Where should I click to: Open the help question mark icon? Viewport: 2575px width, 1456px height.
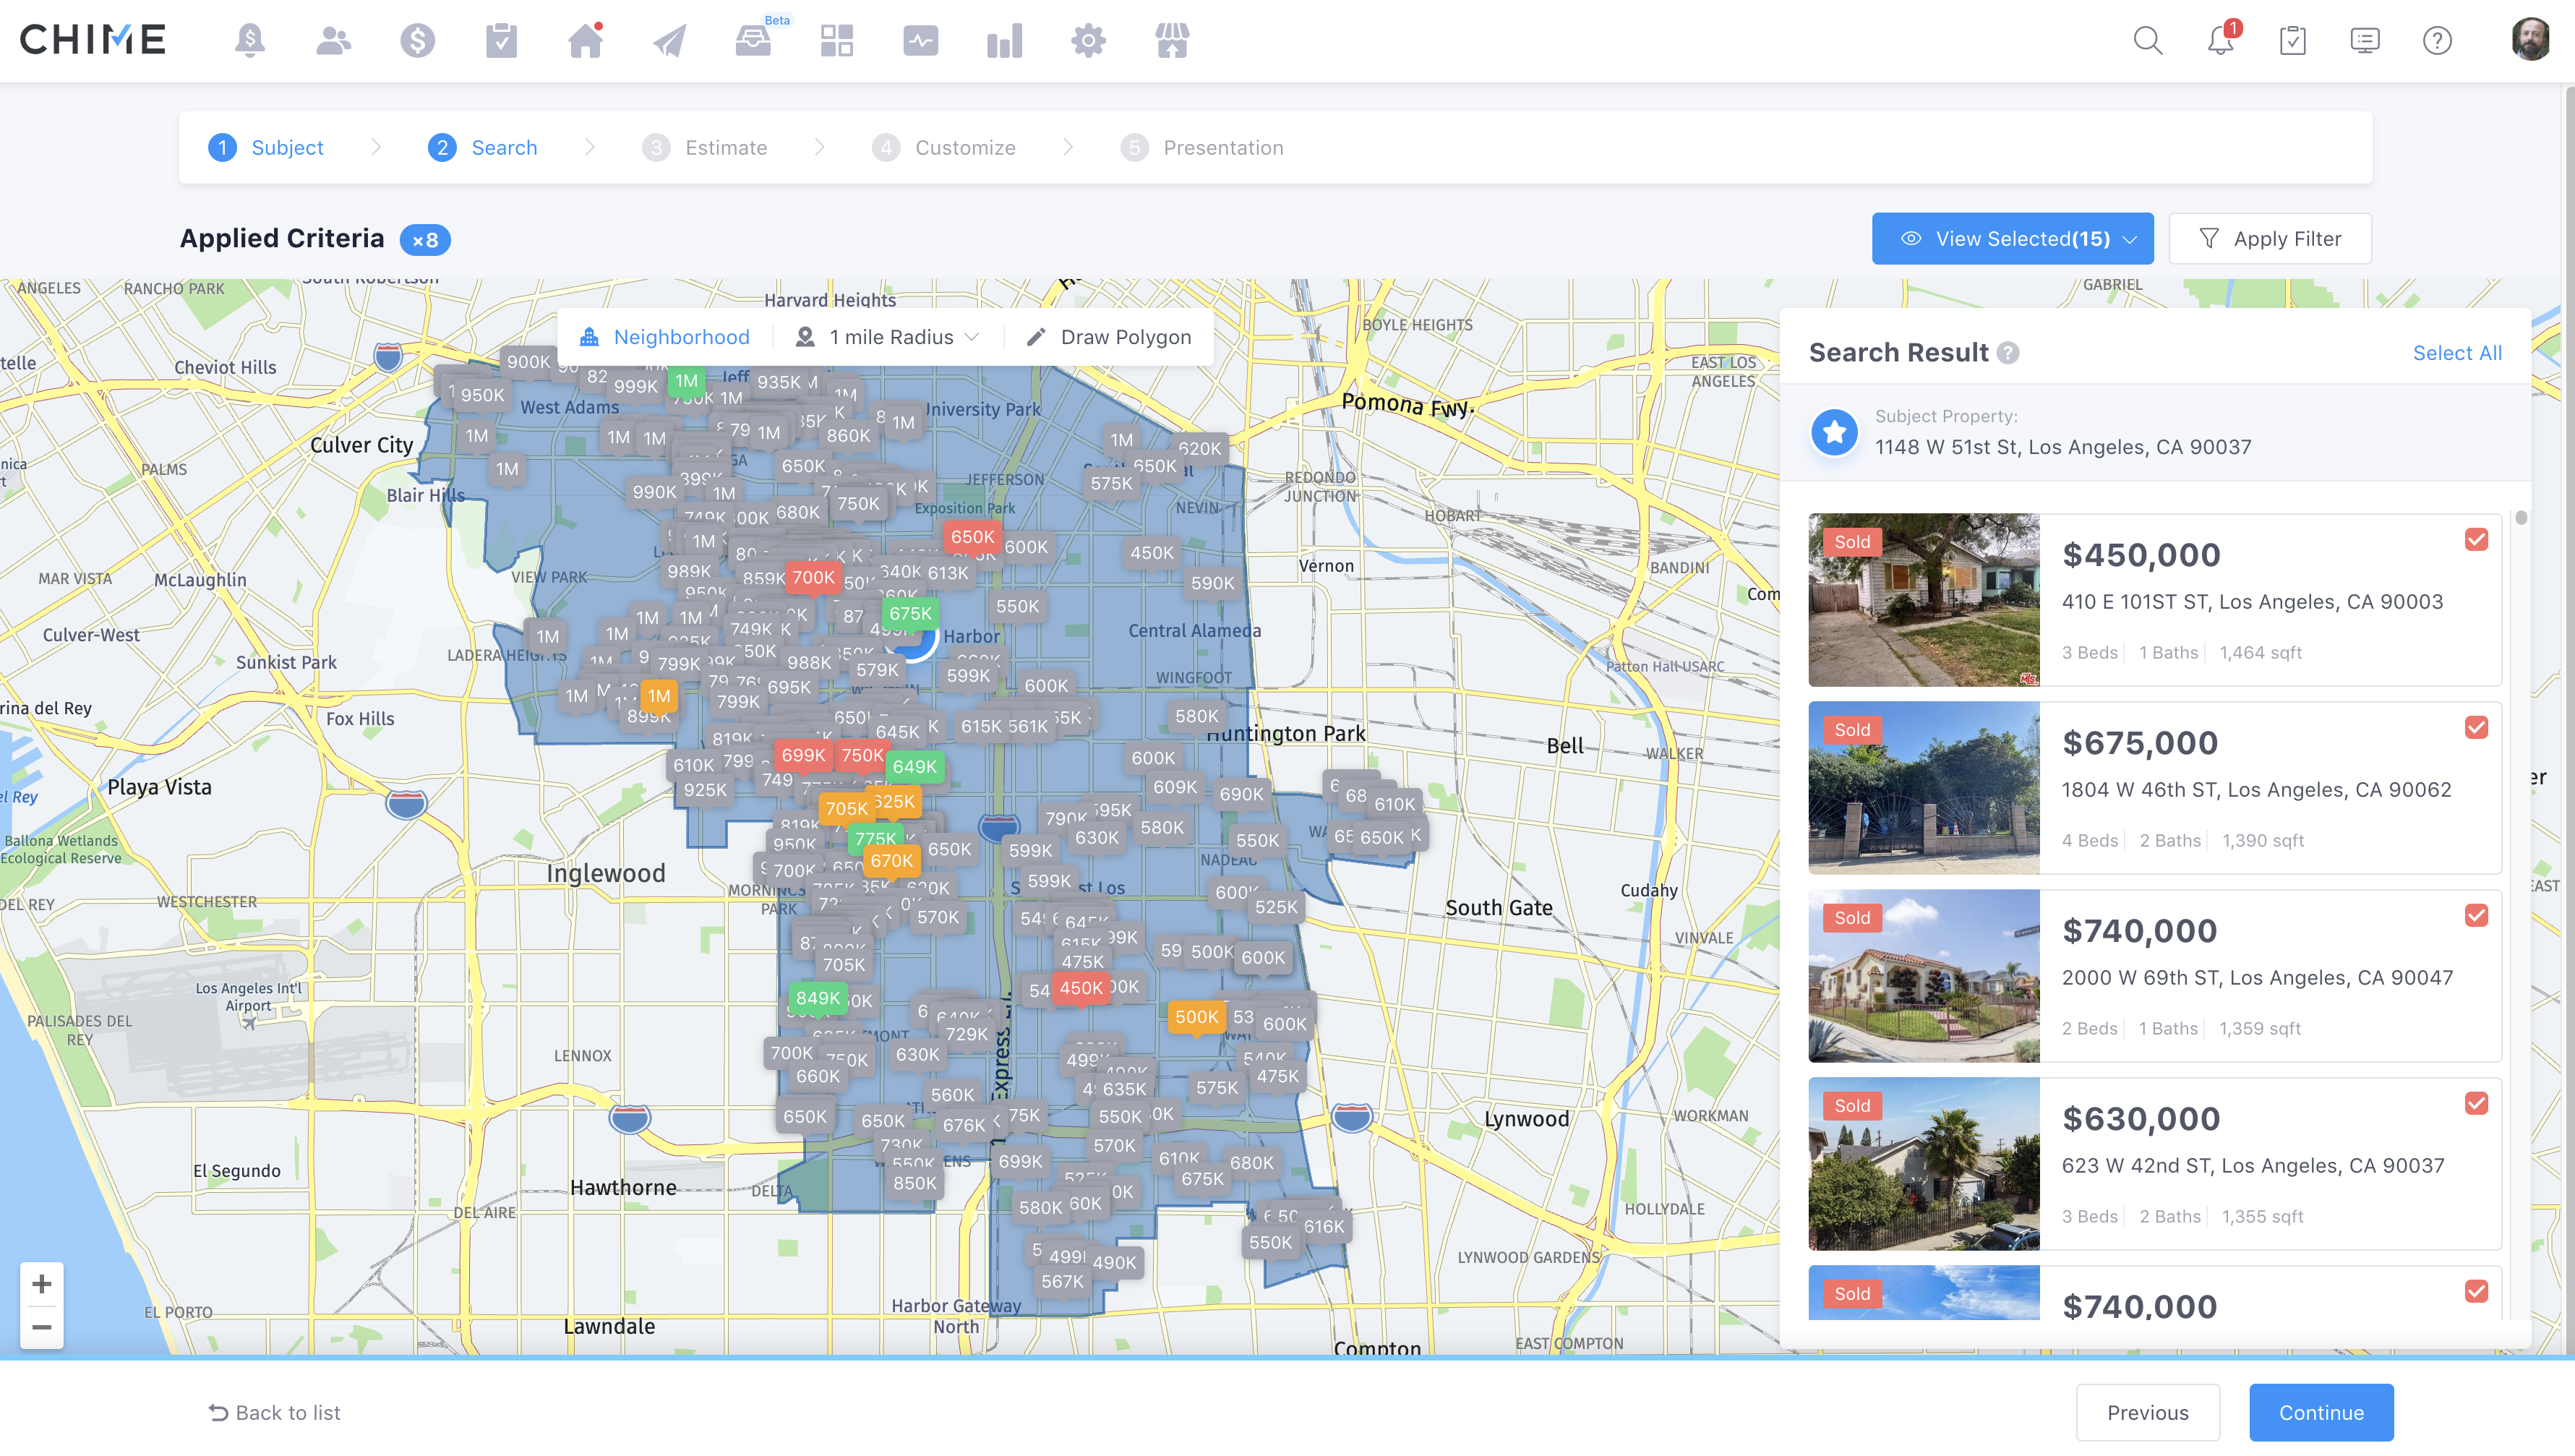pyautogui.click(x=2437, y=41)
